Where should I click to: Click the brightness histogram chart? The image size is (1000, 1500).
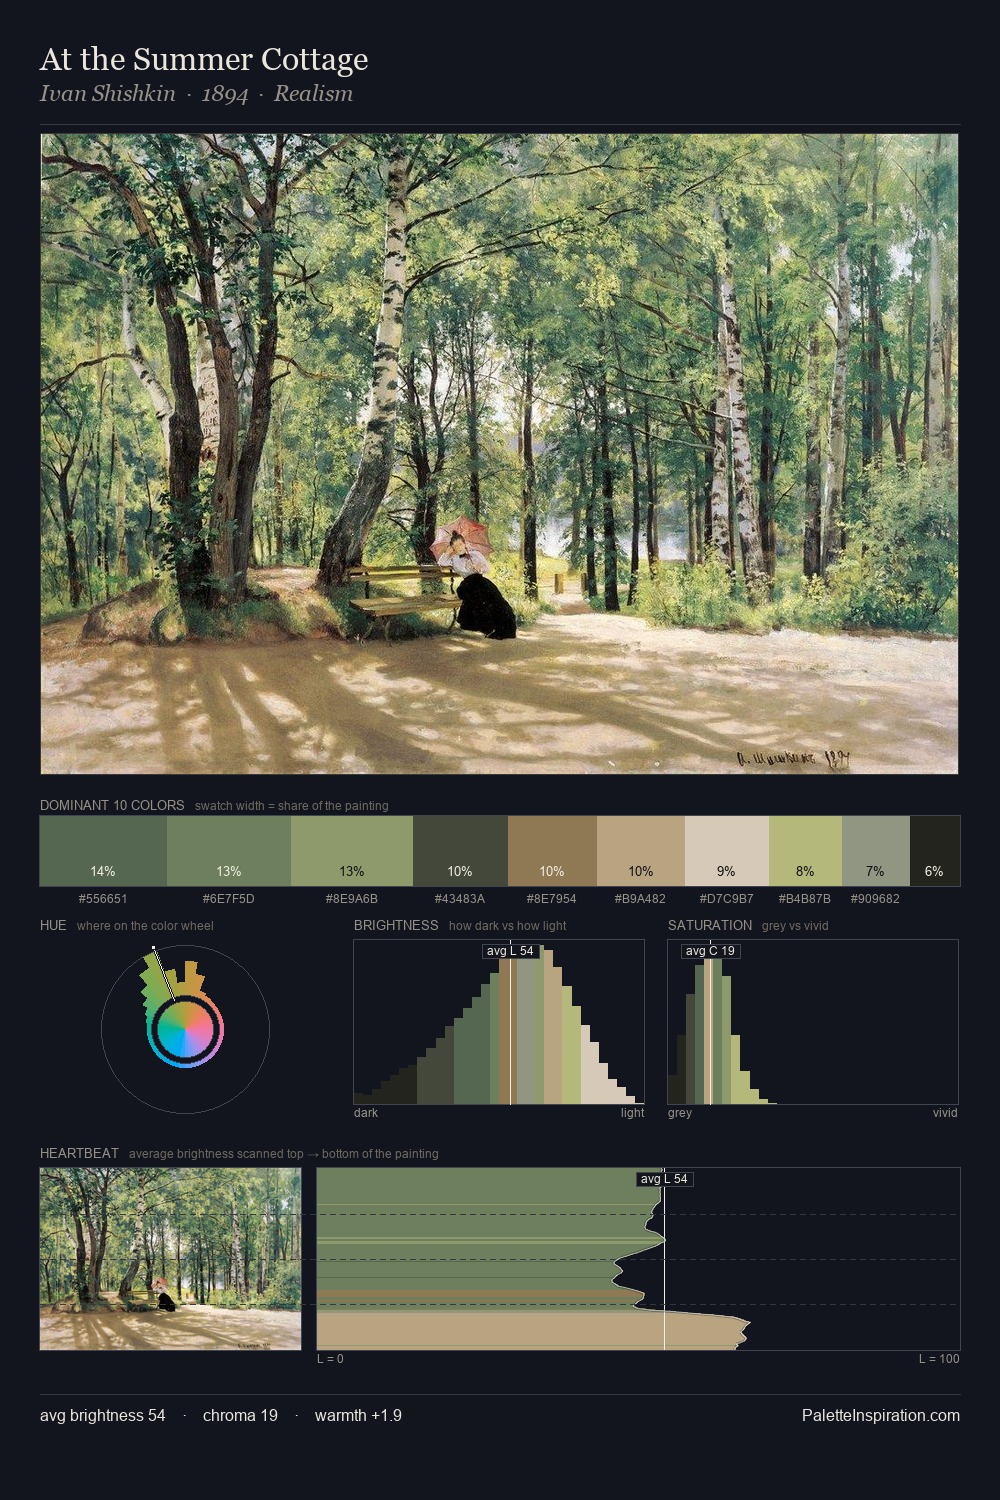499,1022
